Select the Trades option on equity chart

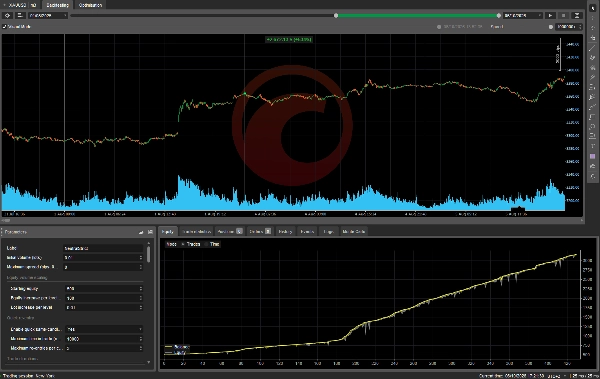tap(191, 244)
